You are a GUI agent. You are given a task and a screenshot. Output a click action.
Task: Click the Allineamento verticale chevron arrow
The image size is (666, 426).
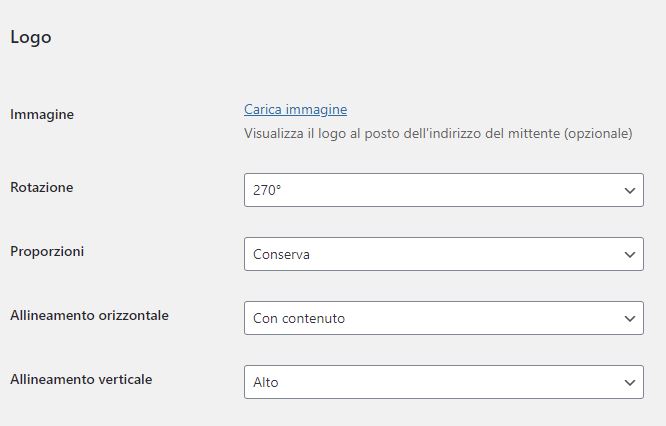pyautogui.click(x=630, y=382)
